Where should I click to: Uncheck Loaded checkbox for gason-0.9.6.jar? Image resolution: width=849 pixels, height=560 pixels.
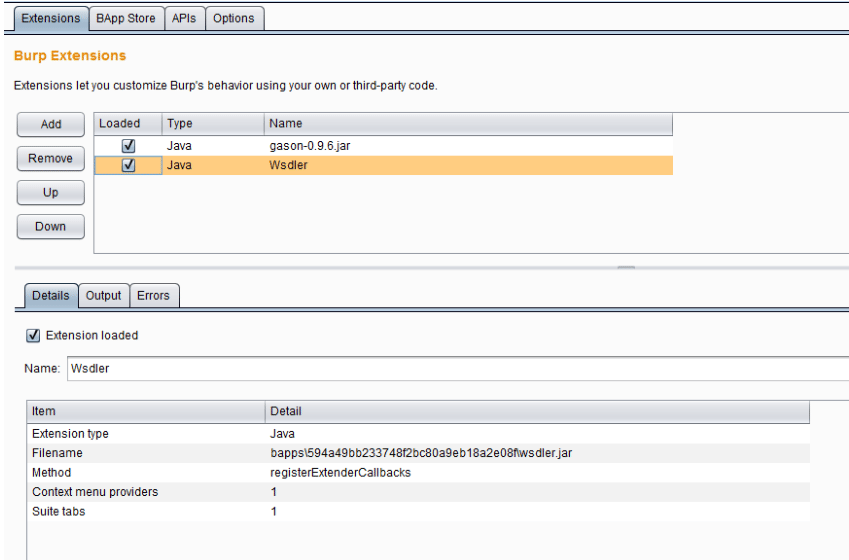pos(128,146)
